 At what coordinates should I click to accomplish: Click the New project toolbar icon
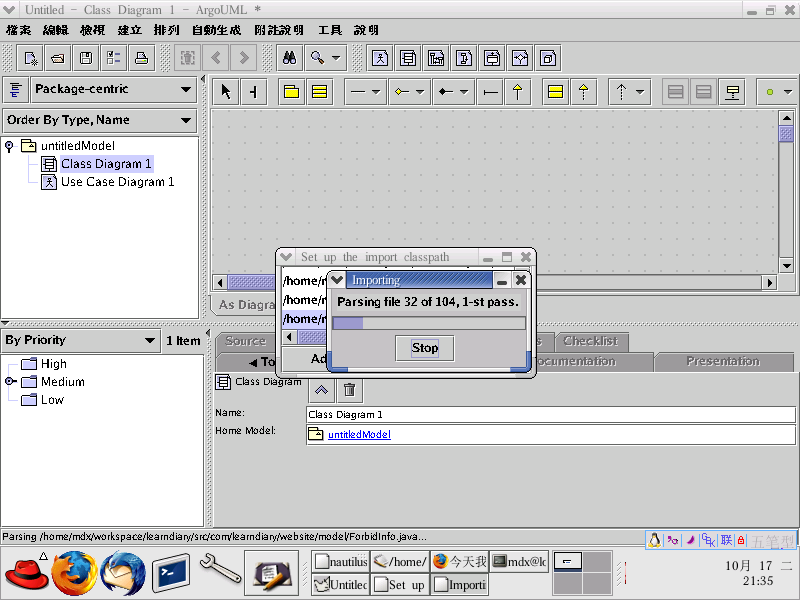pos(30,58)
